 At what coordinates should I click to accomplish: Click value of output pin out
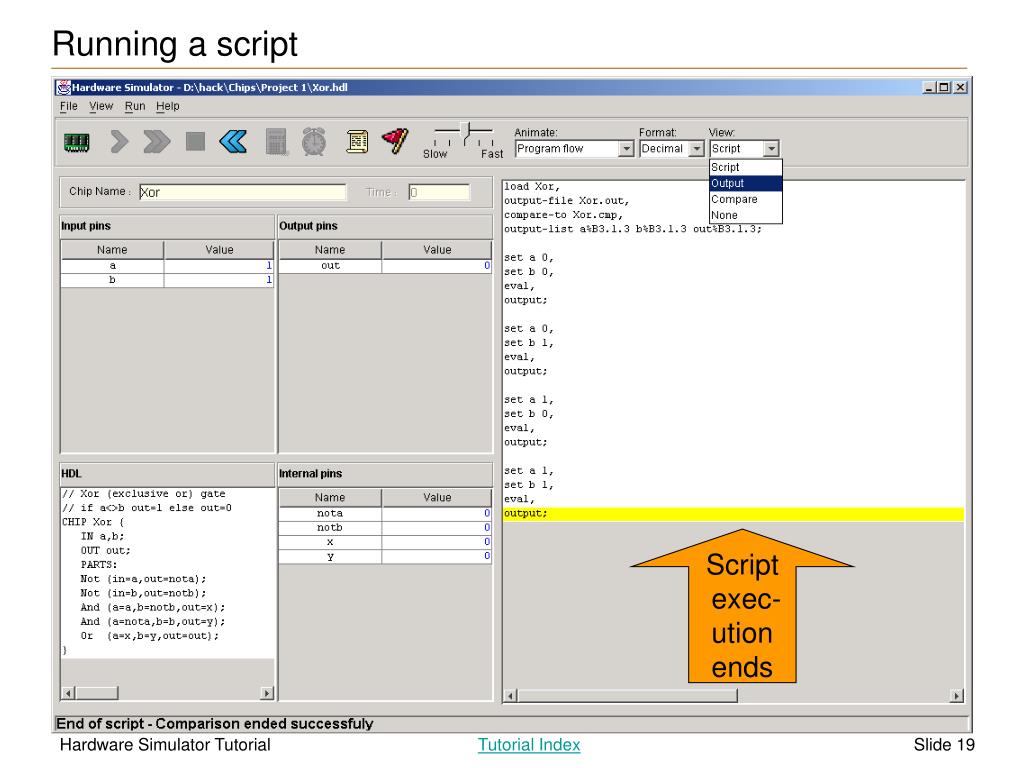436,266
